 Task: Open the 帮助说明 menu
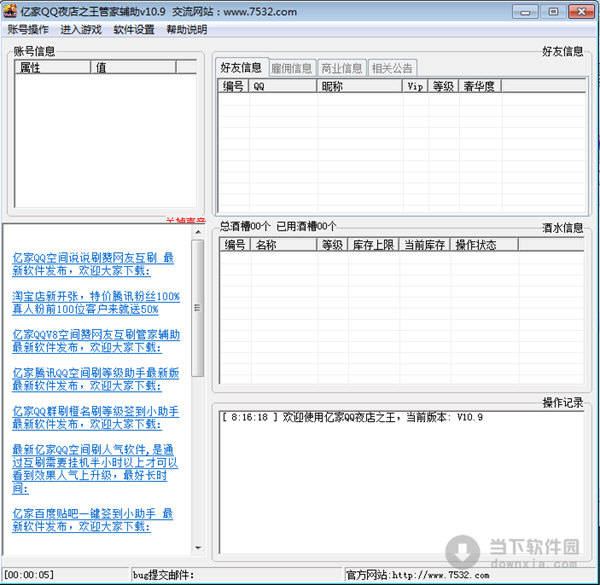pos(187,29)
